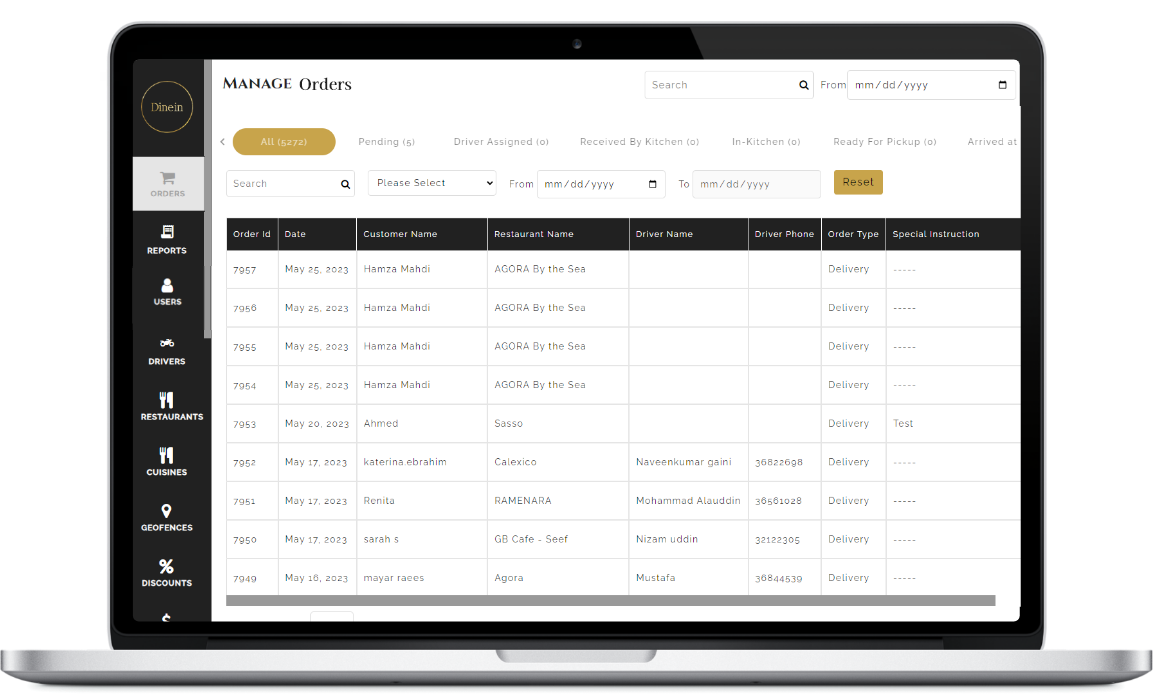The width and height of the screenshot is (1153, 694).
Task: Click the magnifier in top search box
Action: pyautogui.click(x=804, y=86)
